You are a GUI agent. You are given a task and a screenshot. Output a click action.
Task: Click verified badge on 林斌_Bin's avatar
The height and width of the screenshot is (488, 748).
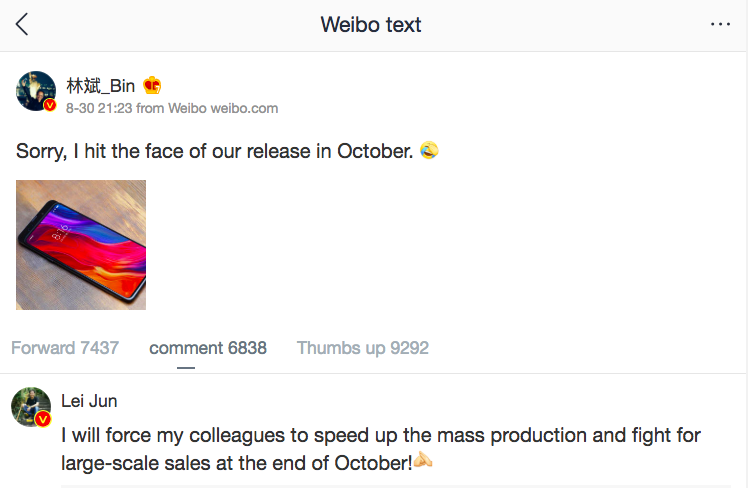click(50, 105)
